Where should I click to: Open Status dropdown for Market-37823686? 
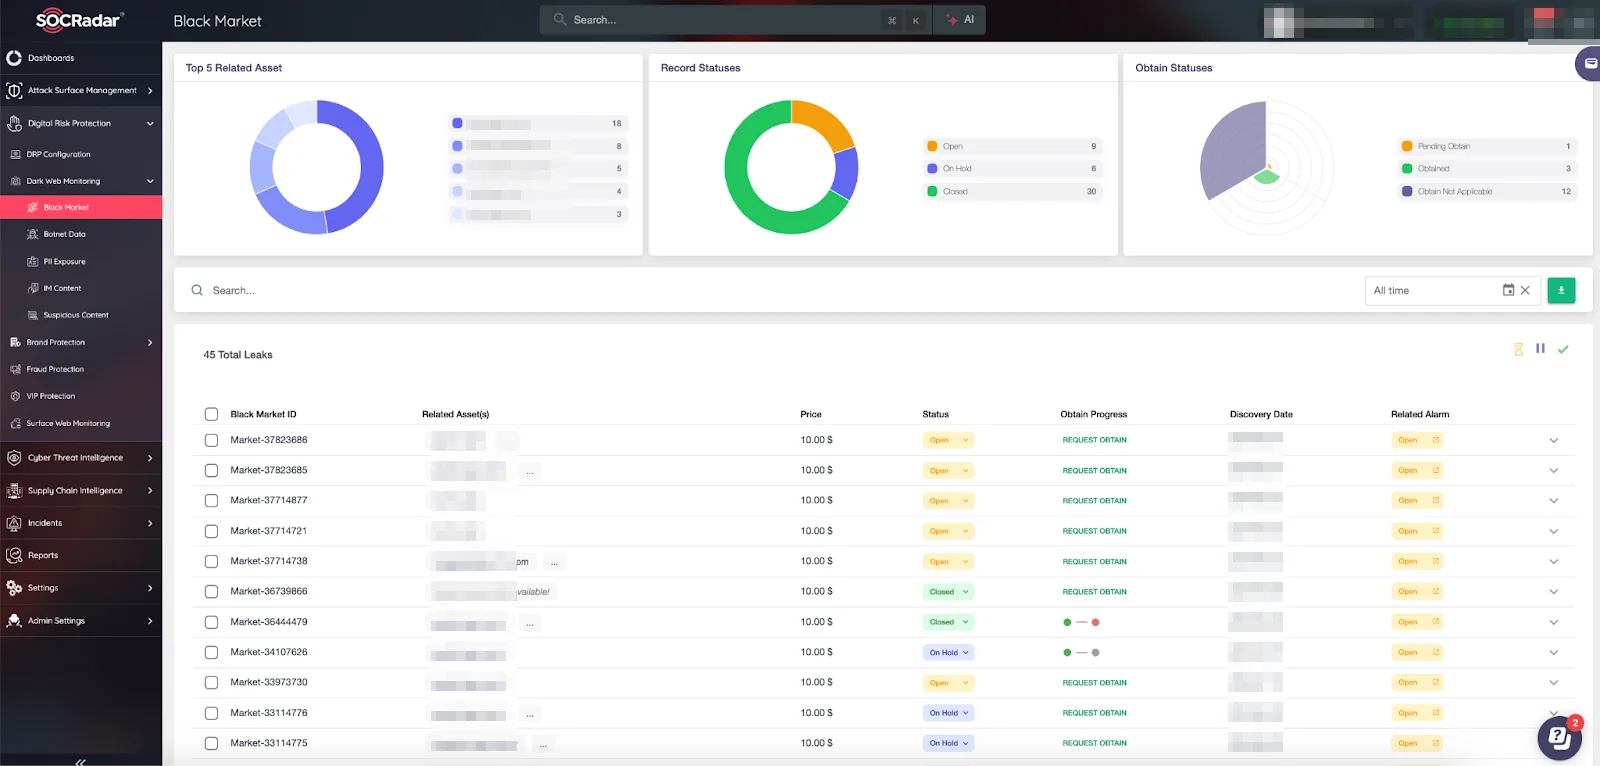(948, 440)
